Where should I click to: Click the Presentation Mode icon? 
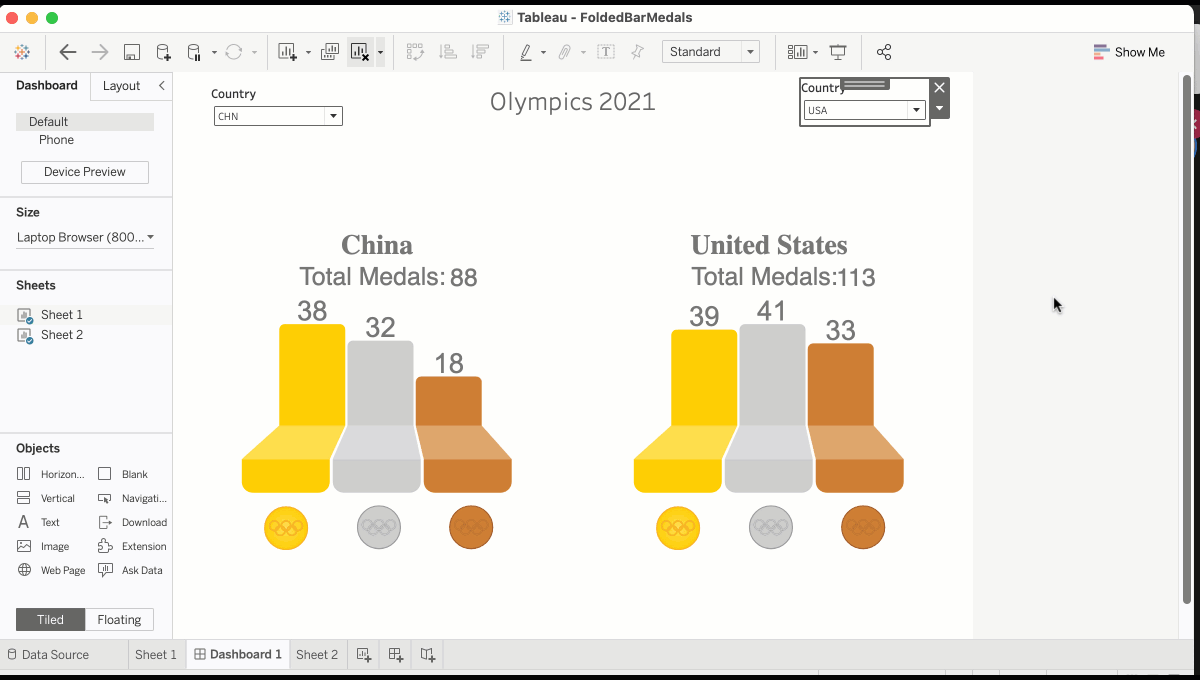[x=837, y=52]
